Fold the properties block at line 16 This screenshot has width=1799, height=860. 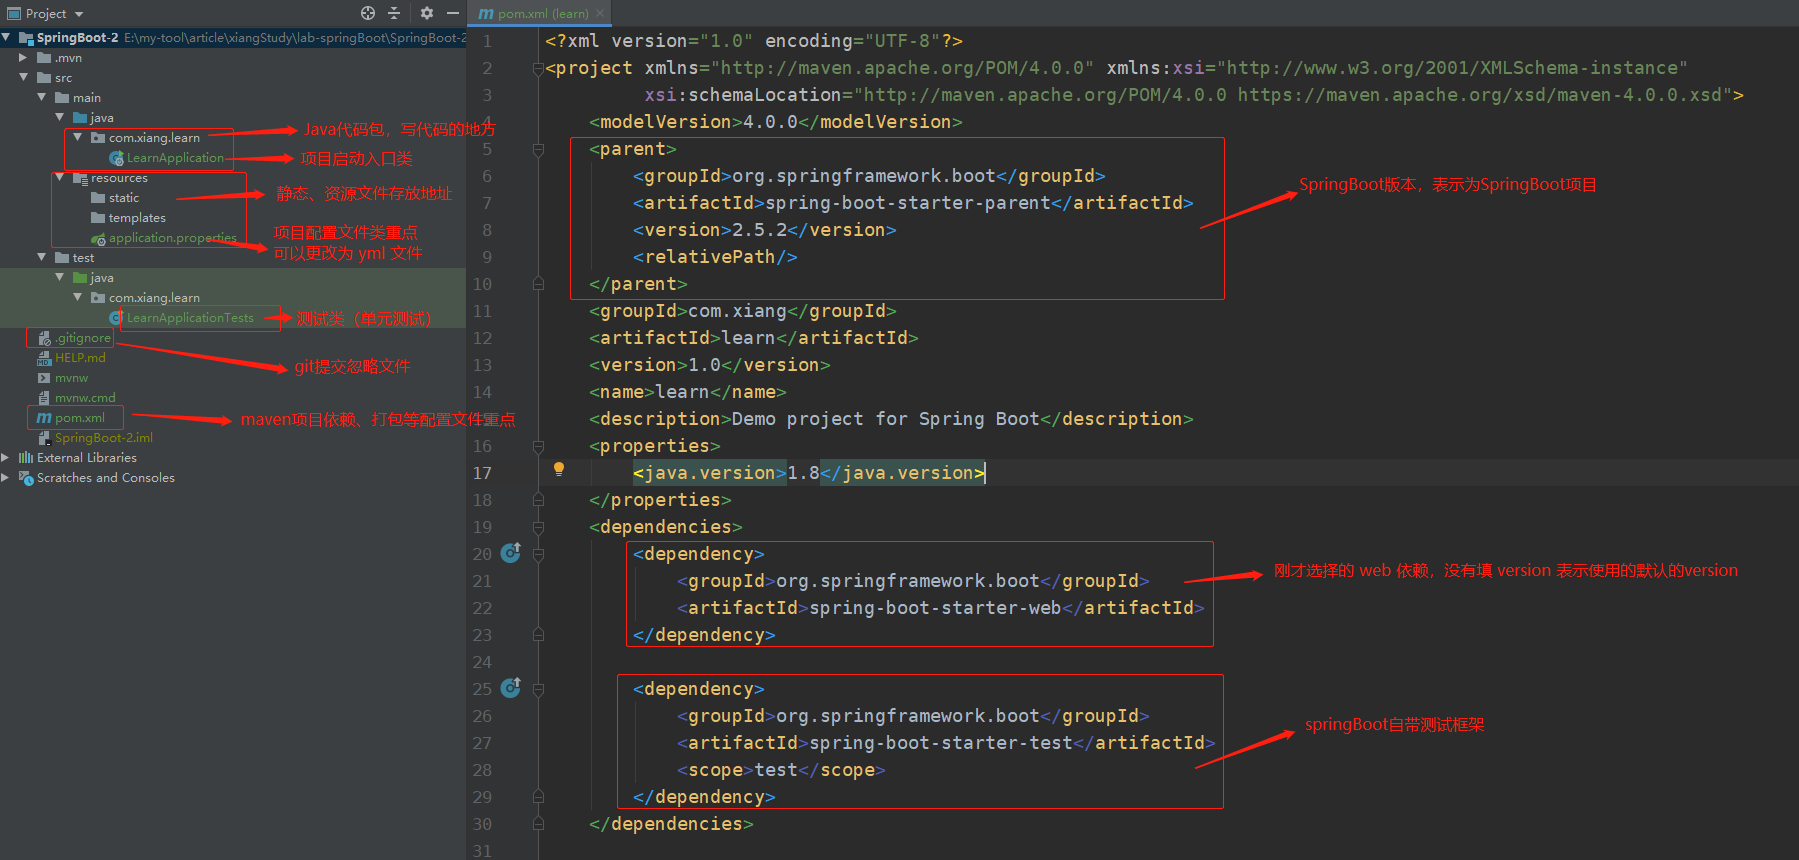[538, 446]
